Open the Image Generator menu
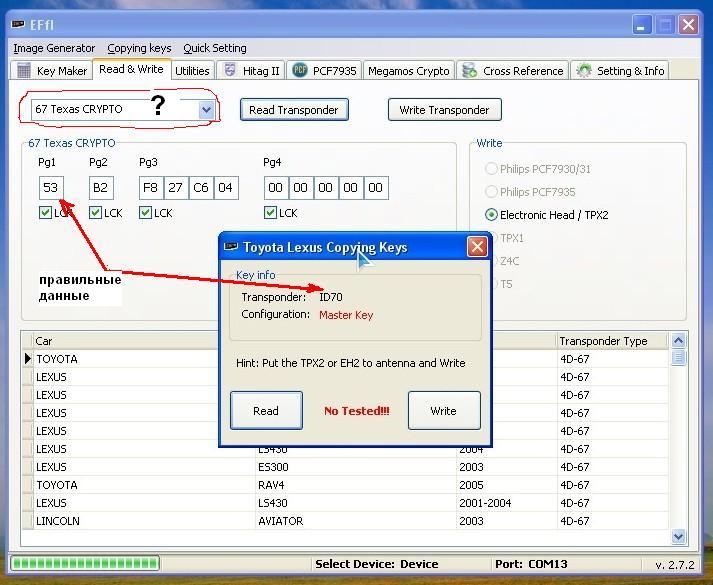Image resolution: width=713 pixels, height=585 pixels. (x=54, y=48)
